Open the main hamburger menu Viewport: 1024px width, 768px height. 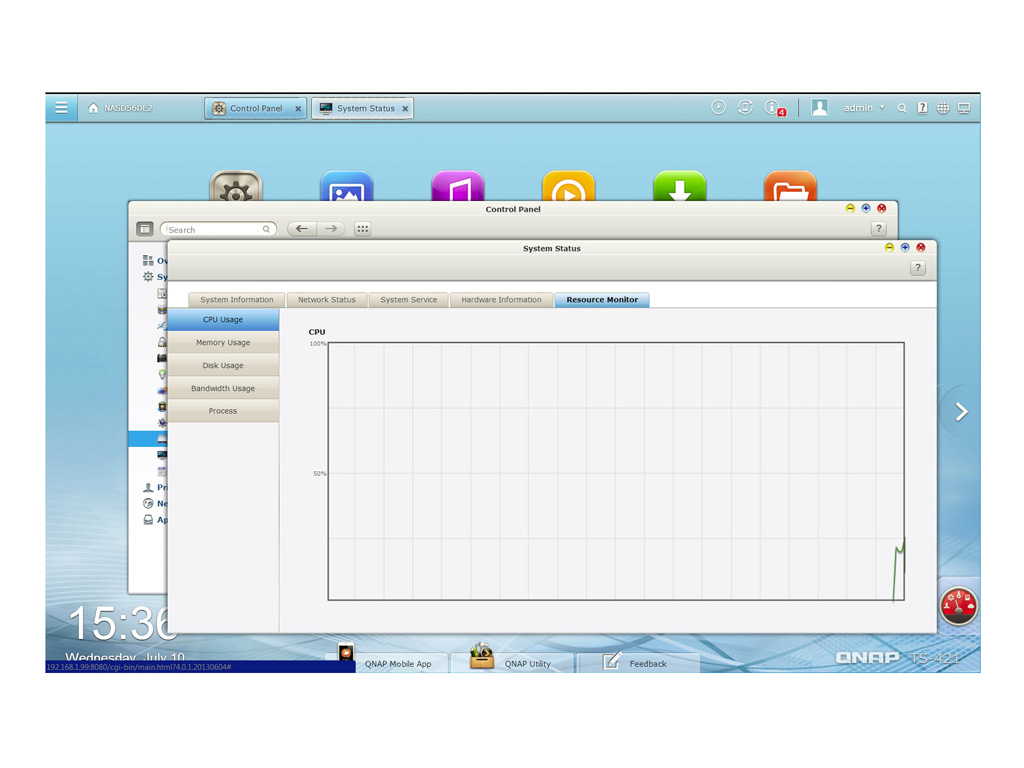click(x=61, y=108)
